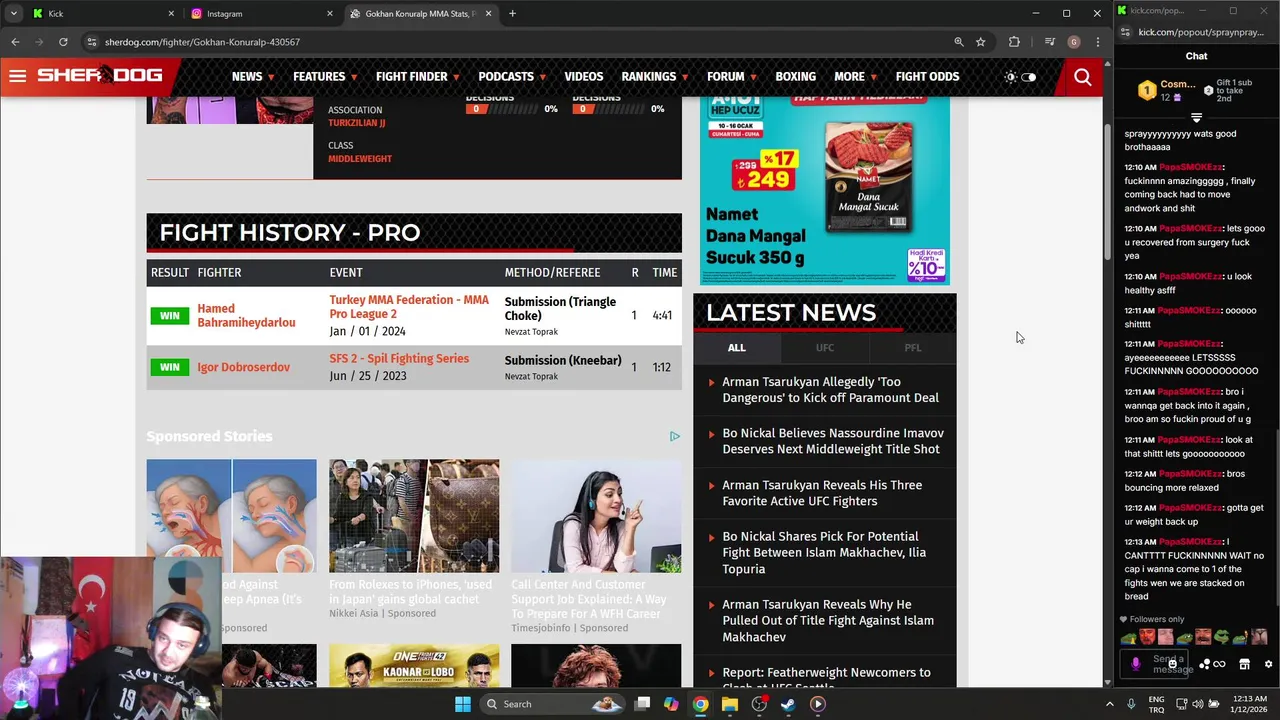
Task: Open SFS 2 - Spil Fighting Series event
Action: pos(398,359)
